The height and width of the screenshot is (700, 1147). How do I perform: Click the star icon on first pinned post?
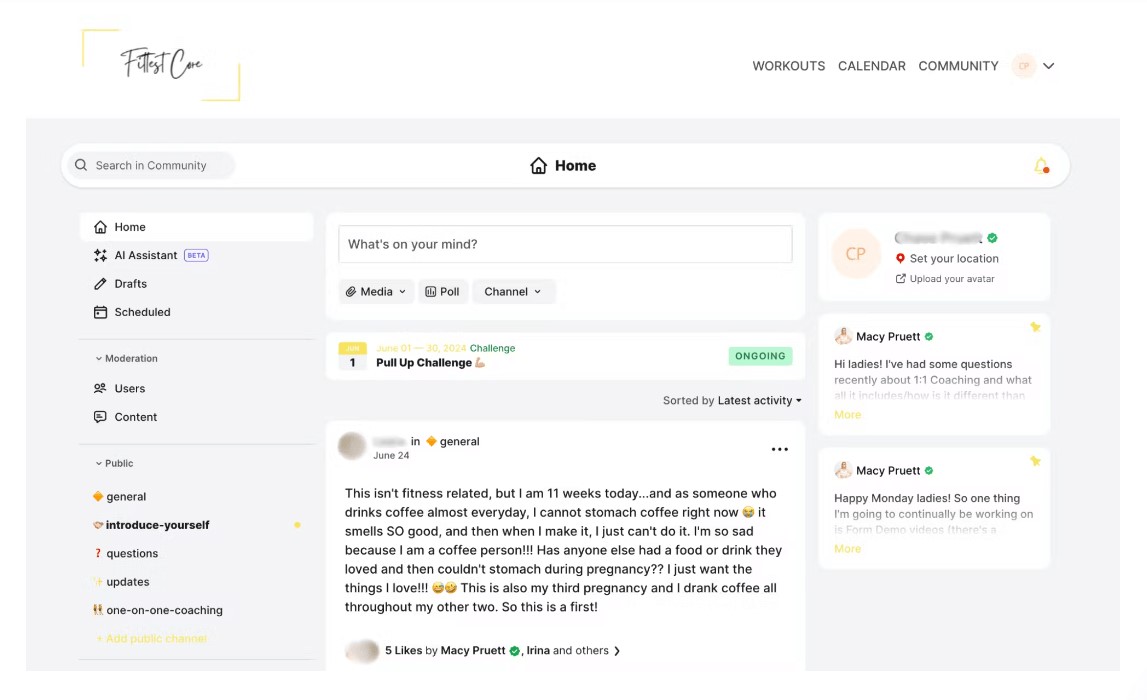pos(1035,327)
